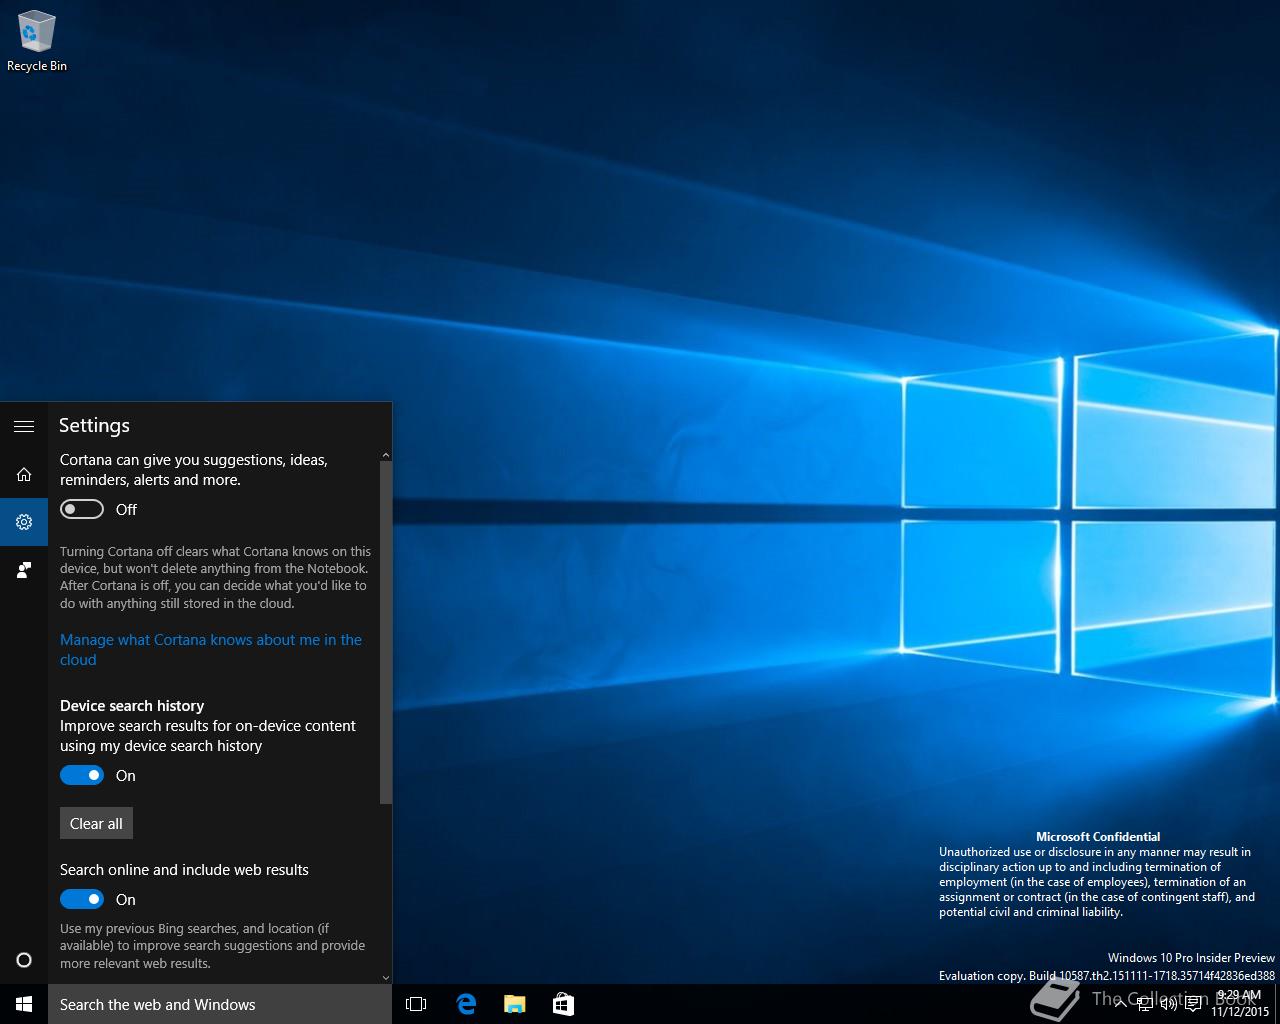
Task: Go to Cortana Home icon
Action: pyautogui.click(x=24, y=474)
